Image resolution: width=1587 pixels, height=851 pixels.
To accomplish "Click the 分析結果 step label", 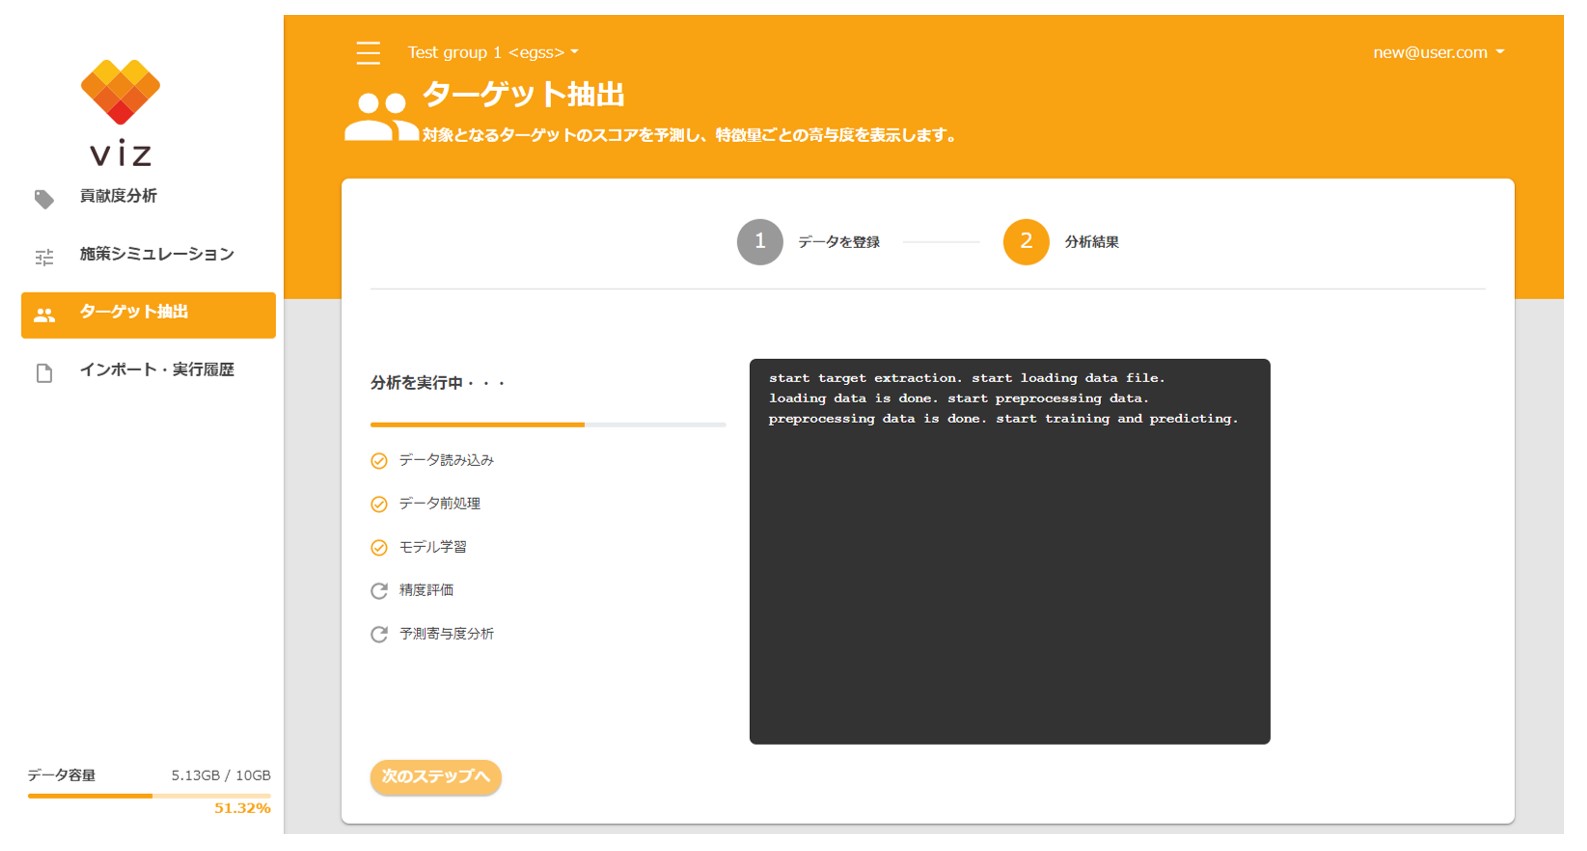I will (1092, 242).
